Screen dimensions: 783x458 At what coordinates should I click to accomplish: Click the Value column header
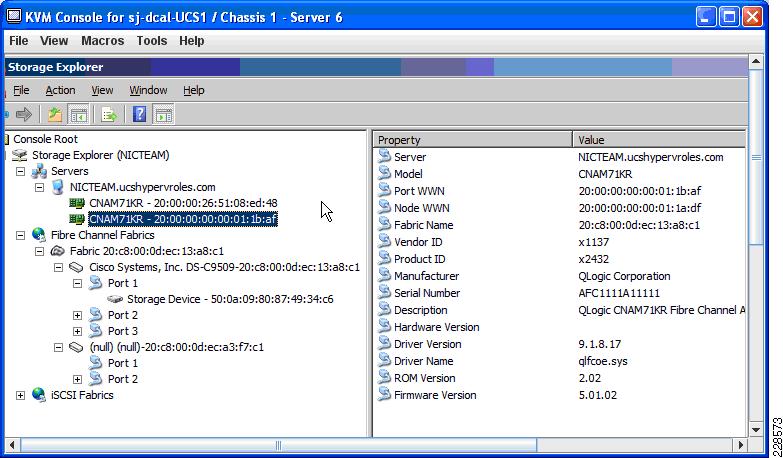[659, 140]
